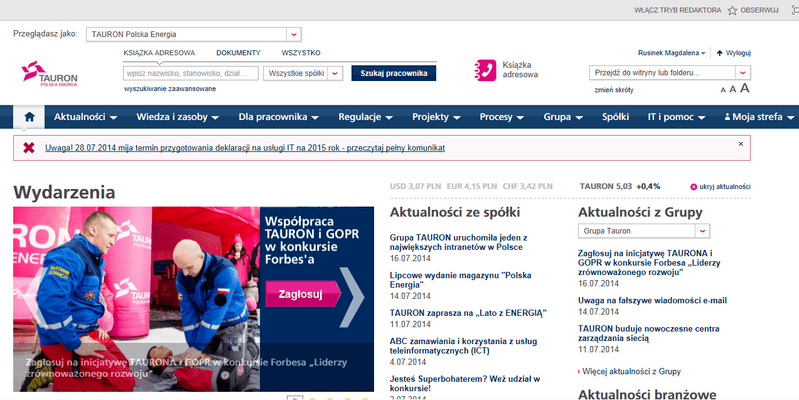The image size is (799, 400).
Task: Click the USD 3,07 PLN exchange rate
Action: click(x=415, y=186)
